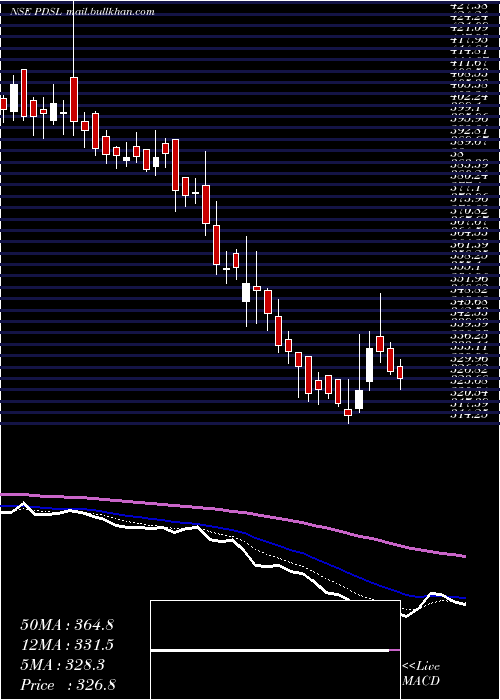Screen dimensions: 500x700
Task: Click the 399.1 price axis label
Action: point(466,108)
